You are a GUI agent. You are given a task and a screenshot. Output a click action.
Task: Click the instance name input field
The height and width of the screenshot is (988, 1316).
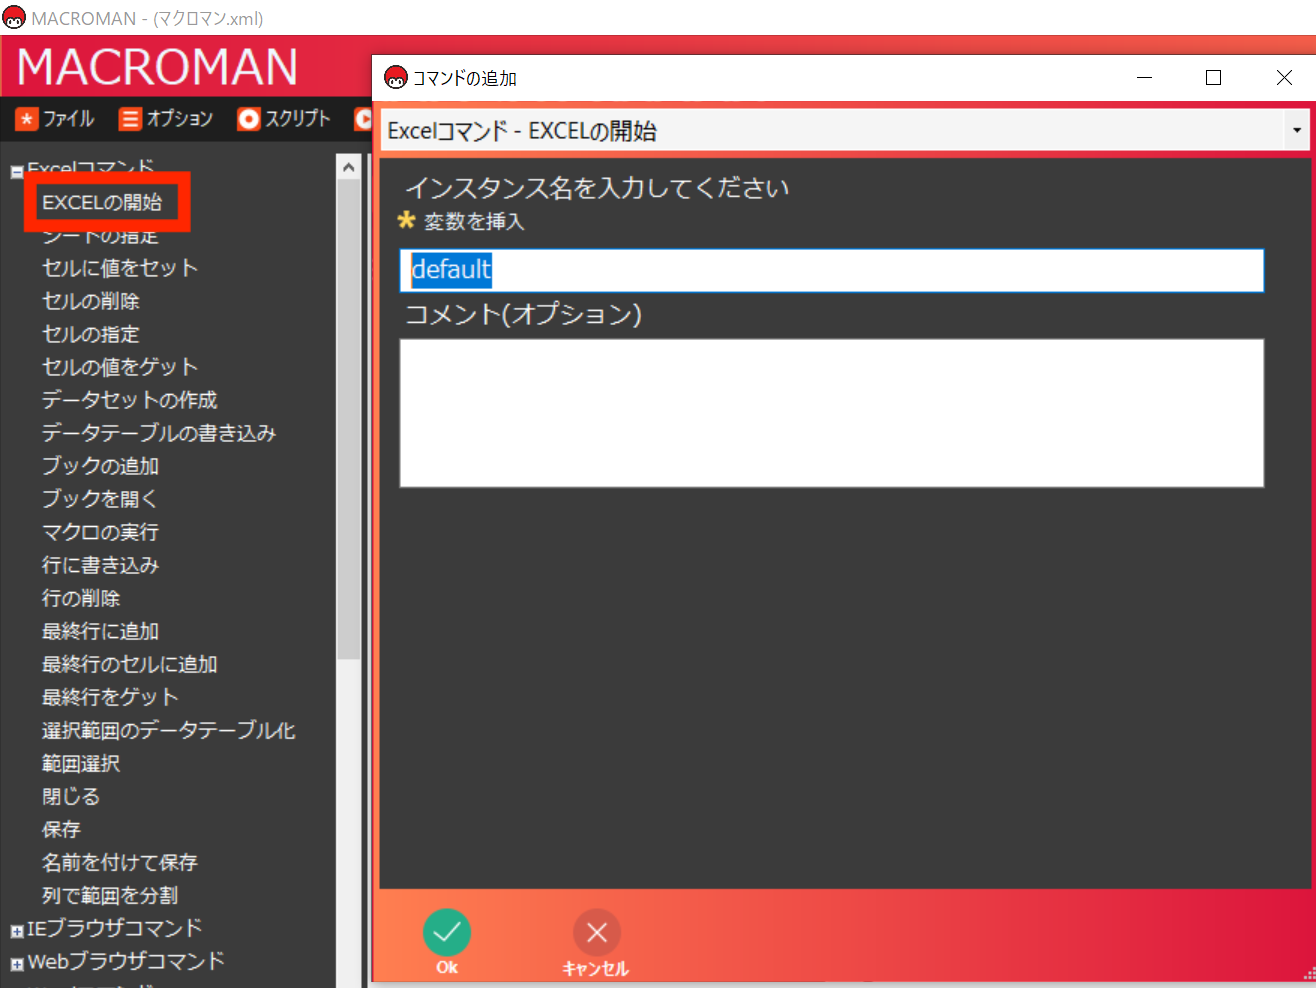[x=832, y=270]
